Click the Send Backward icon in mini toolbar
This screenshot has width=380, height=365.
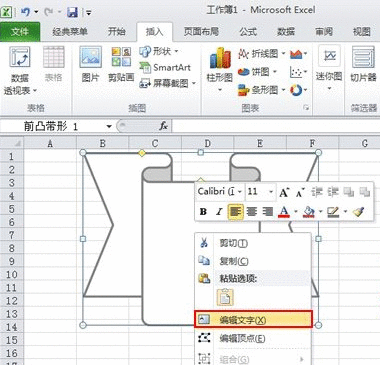point(365,192)
